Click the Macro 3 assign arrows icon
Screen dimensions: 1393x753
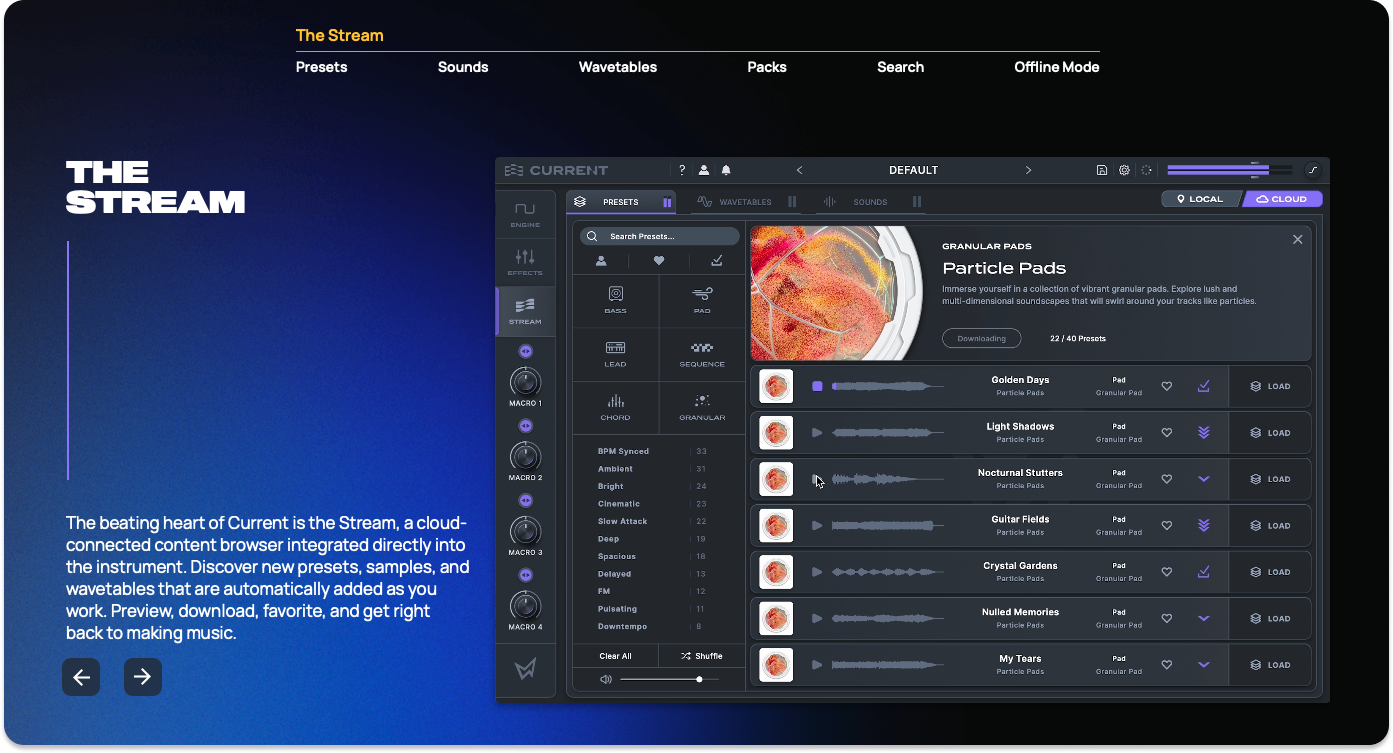(x=525, y=500)
